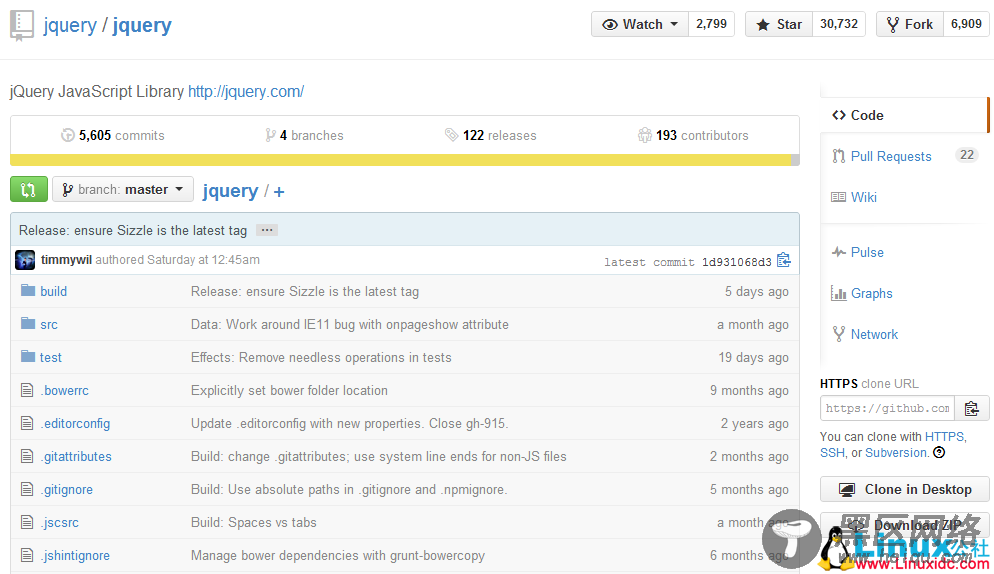994x574 pixels.
Task: Click the repository book icon beside jquery
Action: point(22,25)
